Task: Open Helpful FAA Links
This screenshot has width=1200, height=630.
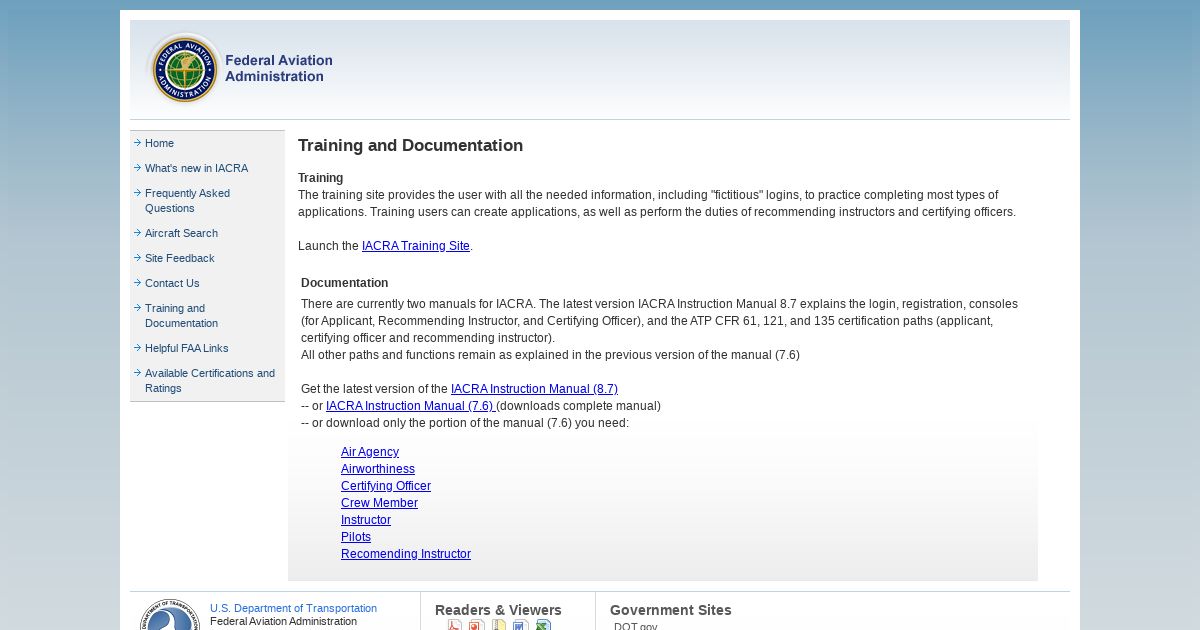Action: [x=186, y=348]
